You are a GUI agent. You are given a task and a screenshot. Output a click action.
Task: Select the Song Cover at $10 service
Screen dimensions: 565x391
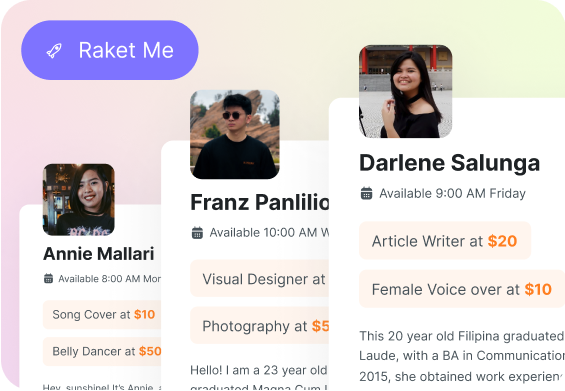(x=102, y=315)
